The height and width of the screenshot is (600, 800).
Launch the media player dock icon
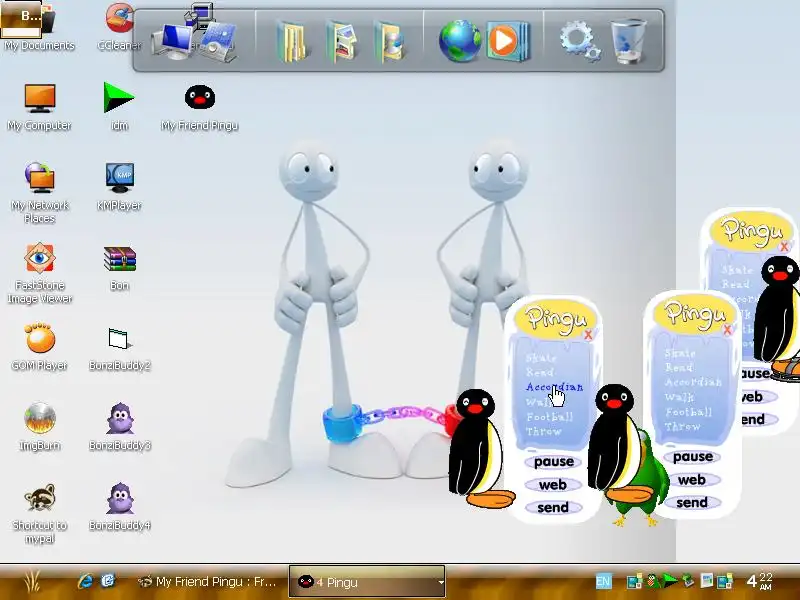[507, 41]
